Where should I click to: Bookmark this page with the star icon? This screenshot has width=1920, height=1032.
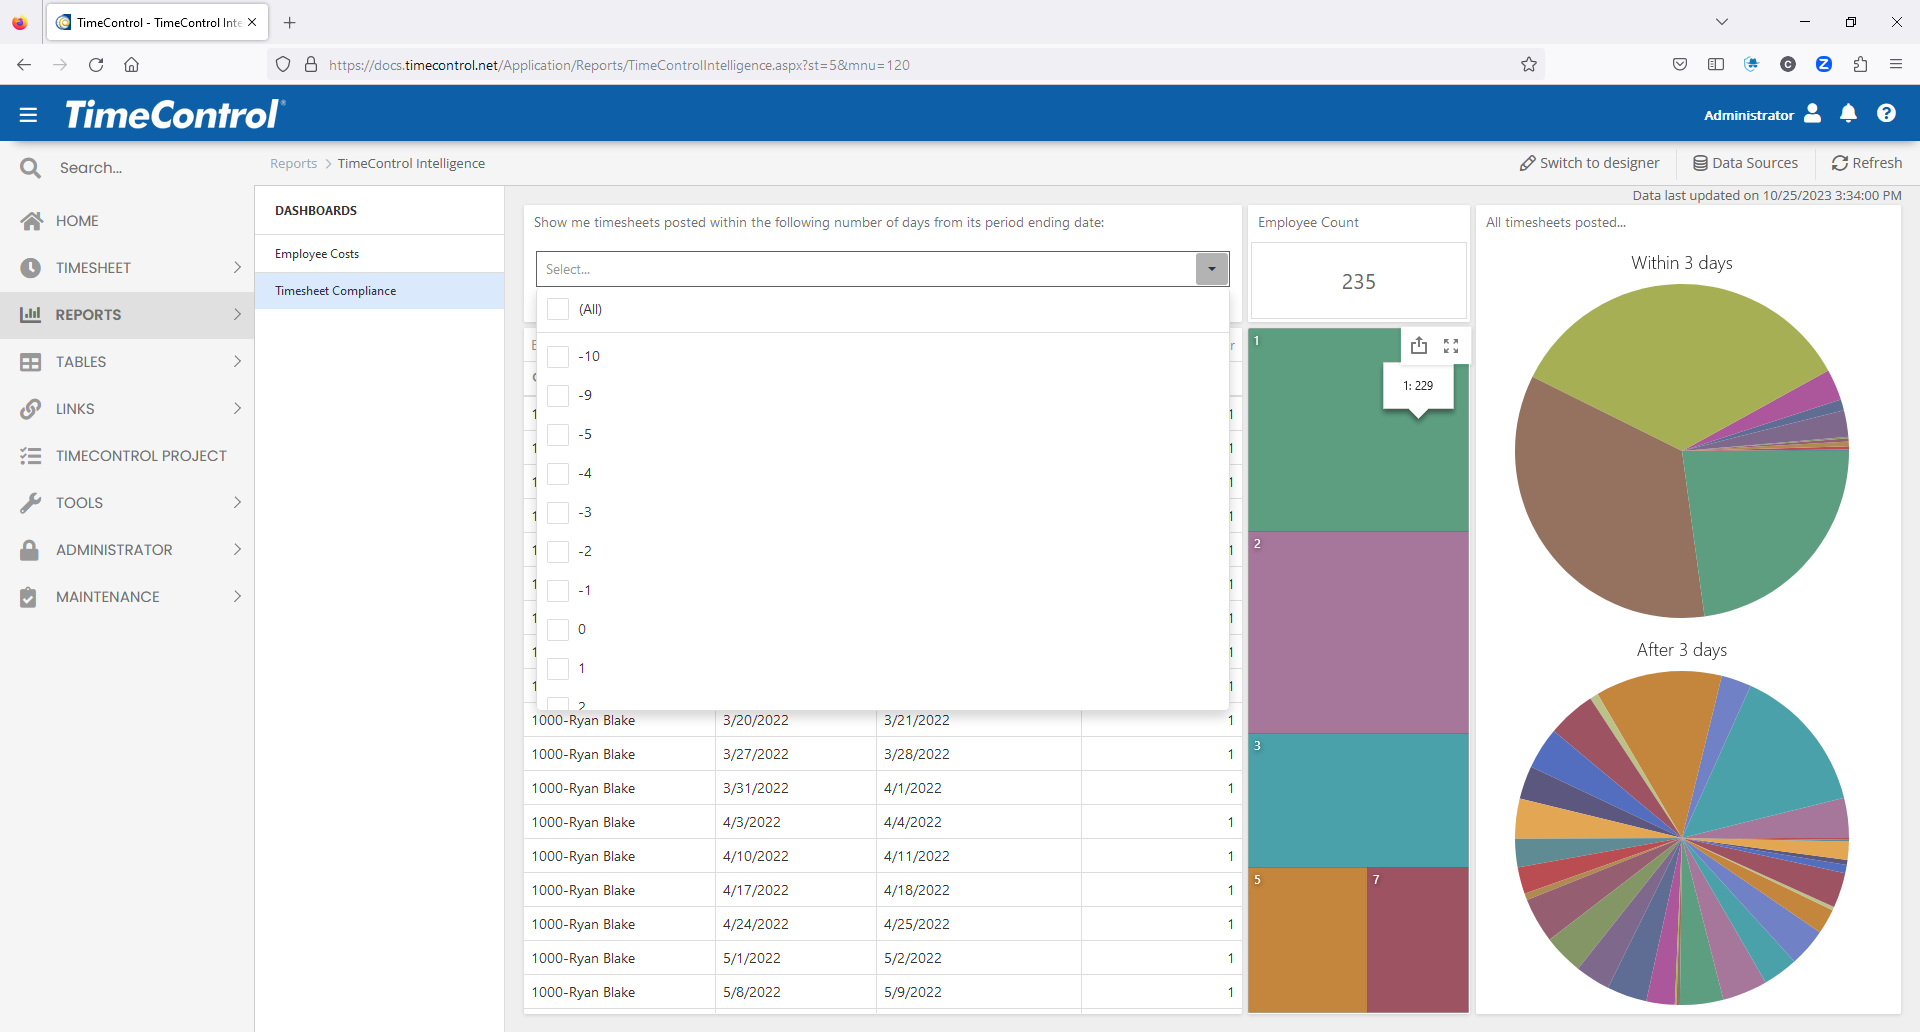[1529, 64]
